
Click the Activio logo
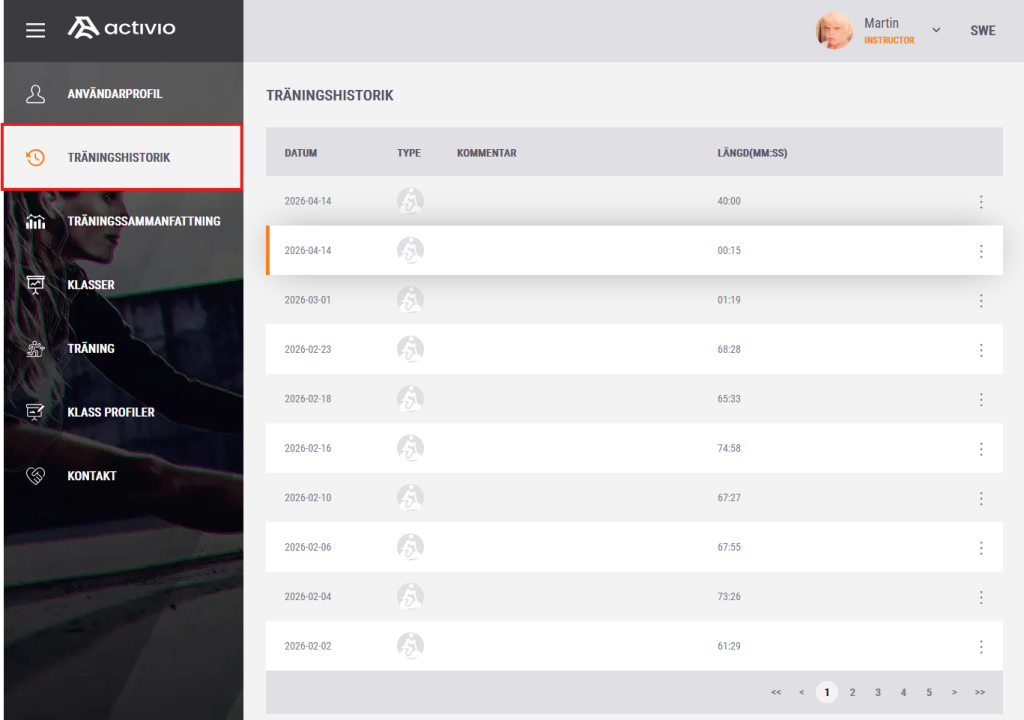click(x=121, y=28)
